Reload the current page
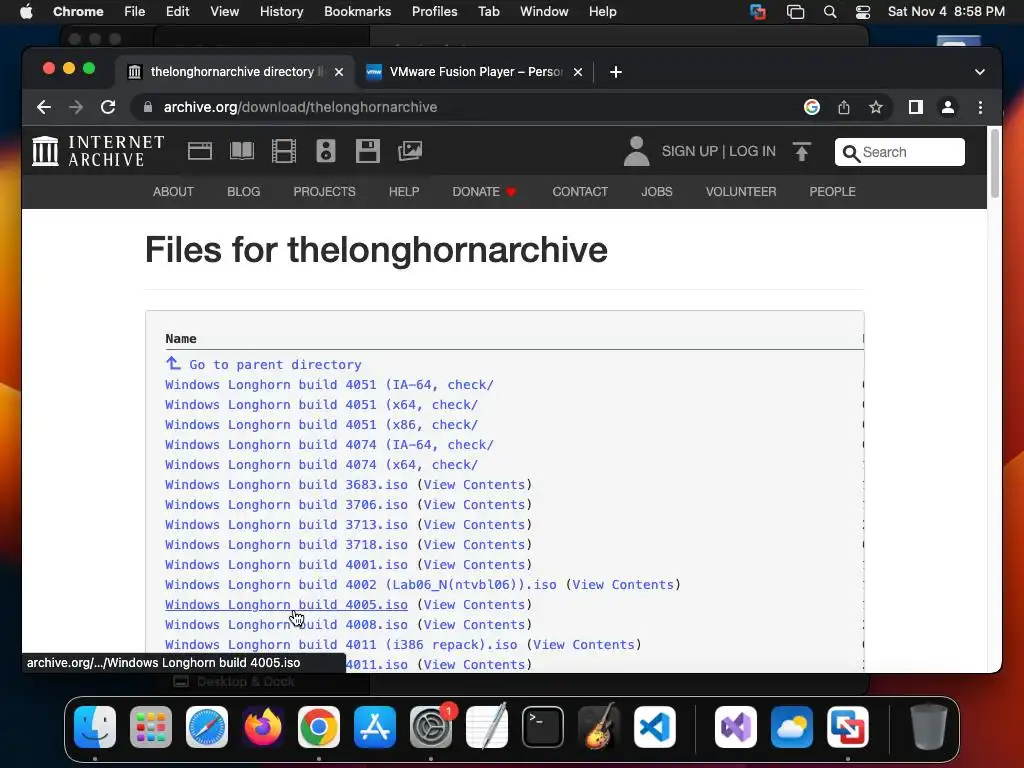Image resolution: width=1024 pixels, height=768 pixels. point(108,107)
